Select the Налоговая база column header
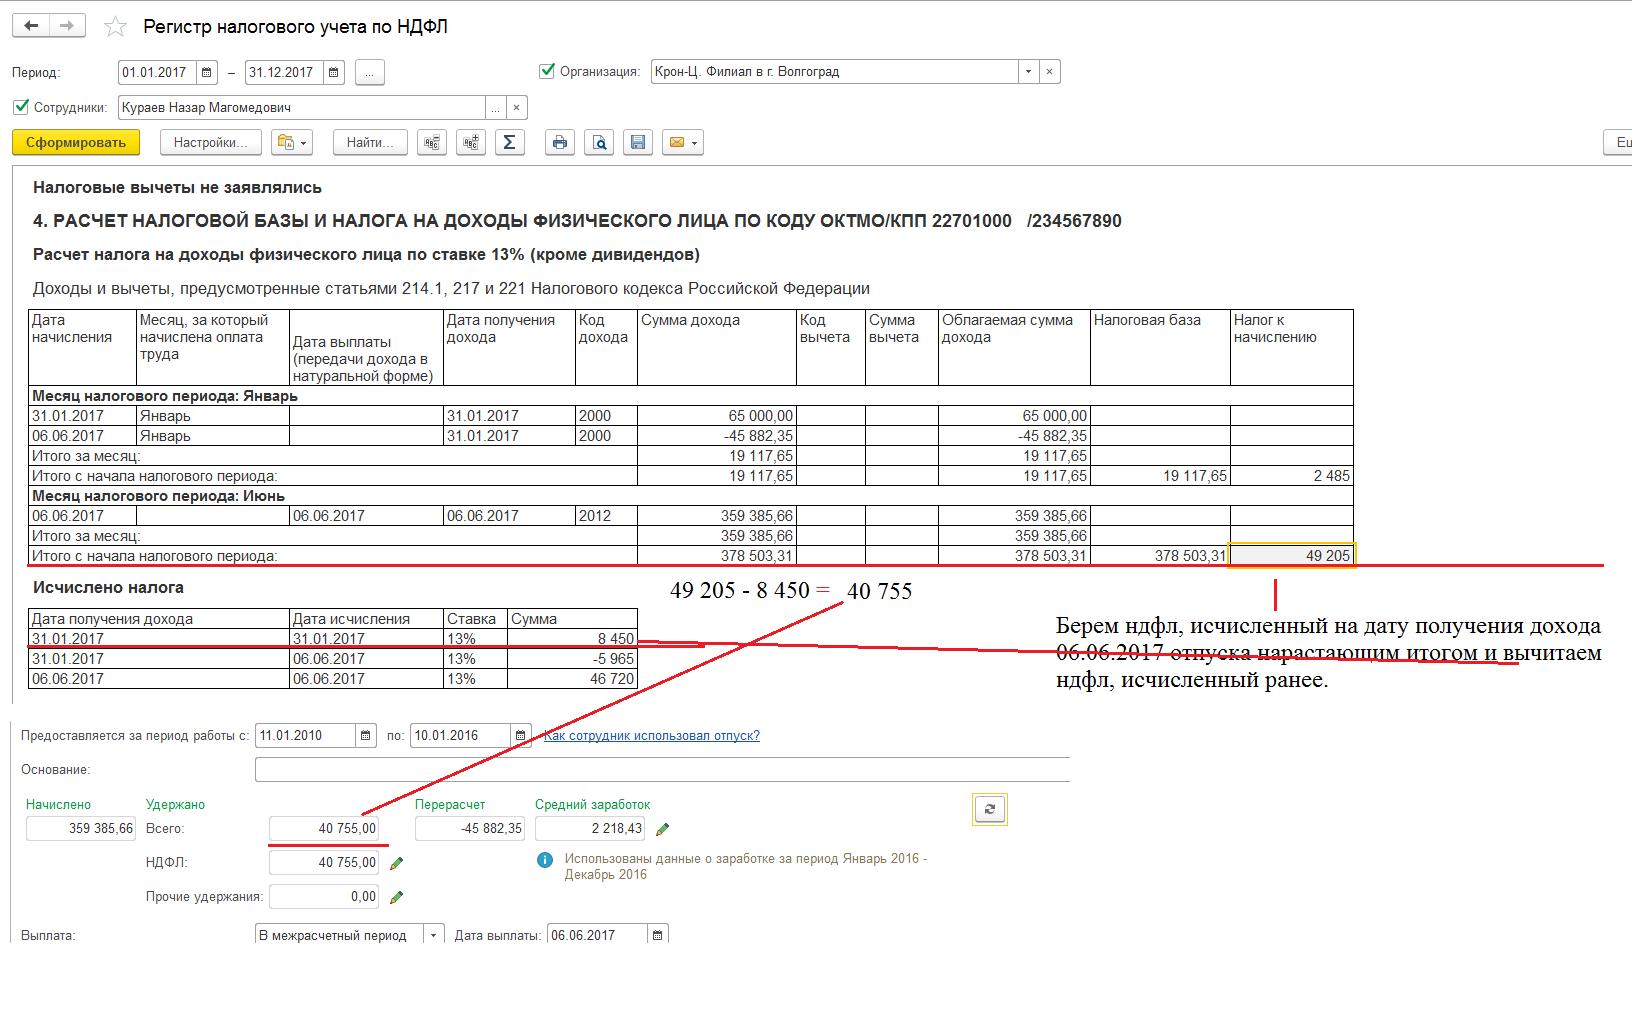Screen dimensions: 1632x1031 pos(1160,347)
